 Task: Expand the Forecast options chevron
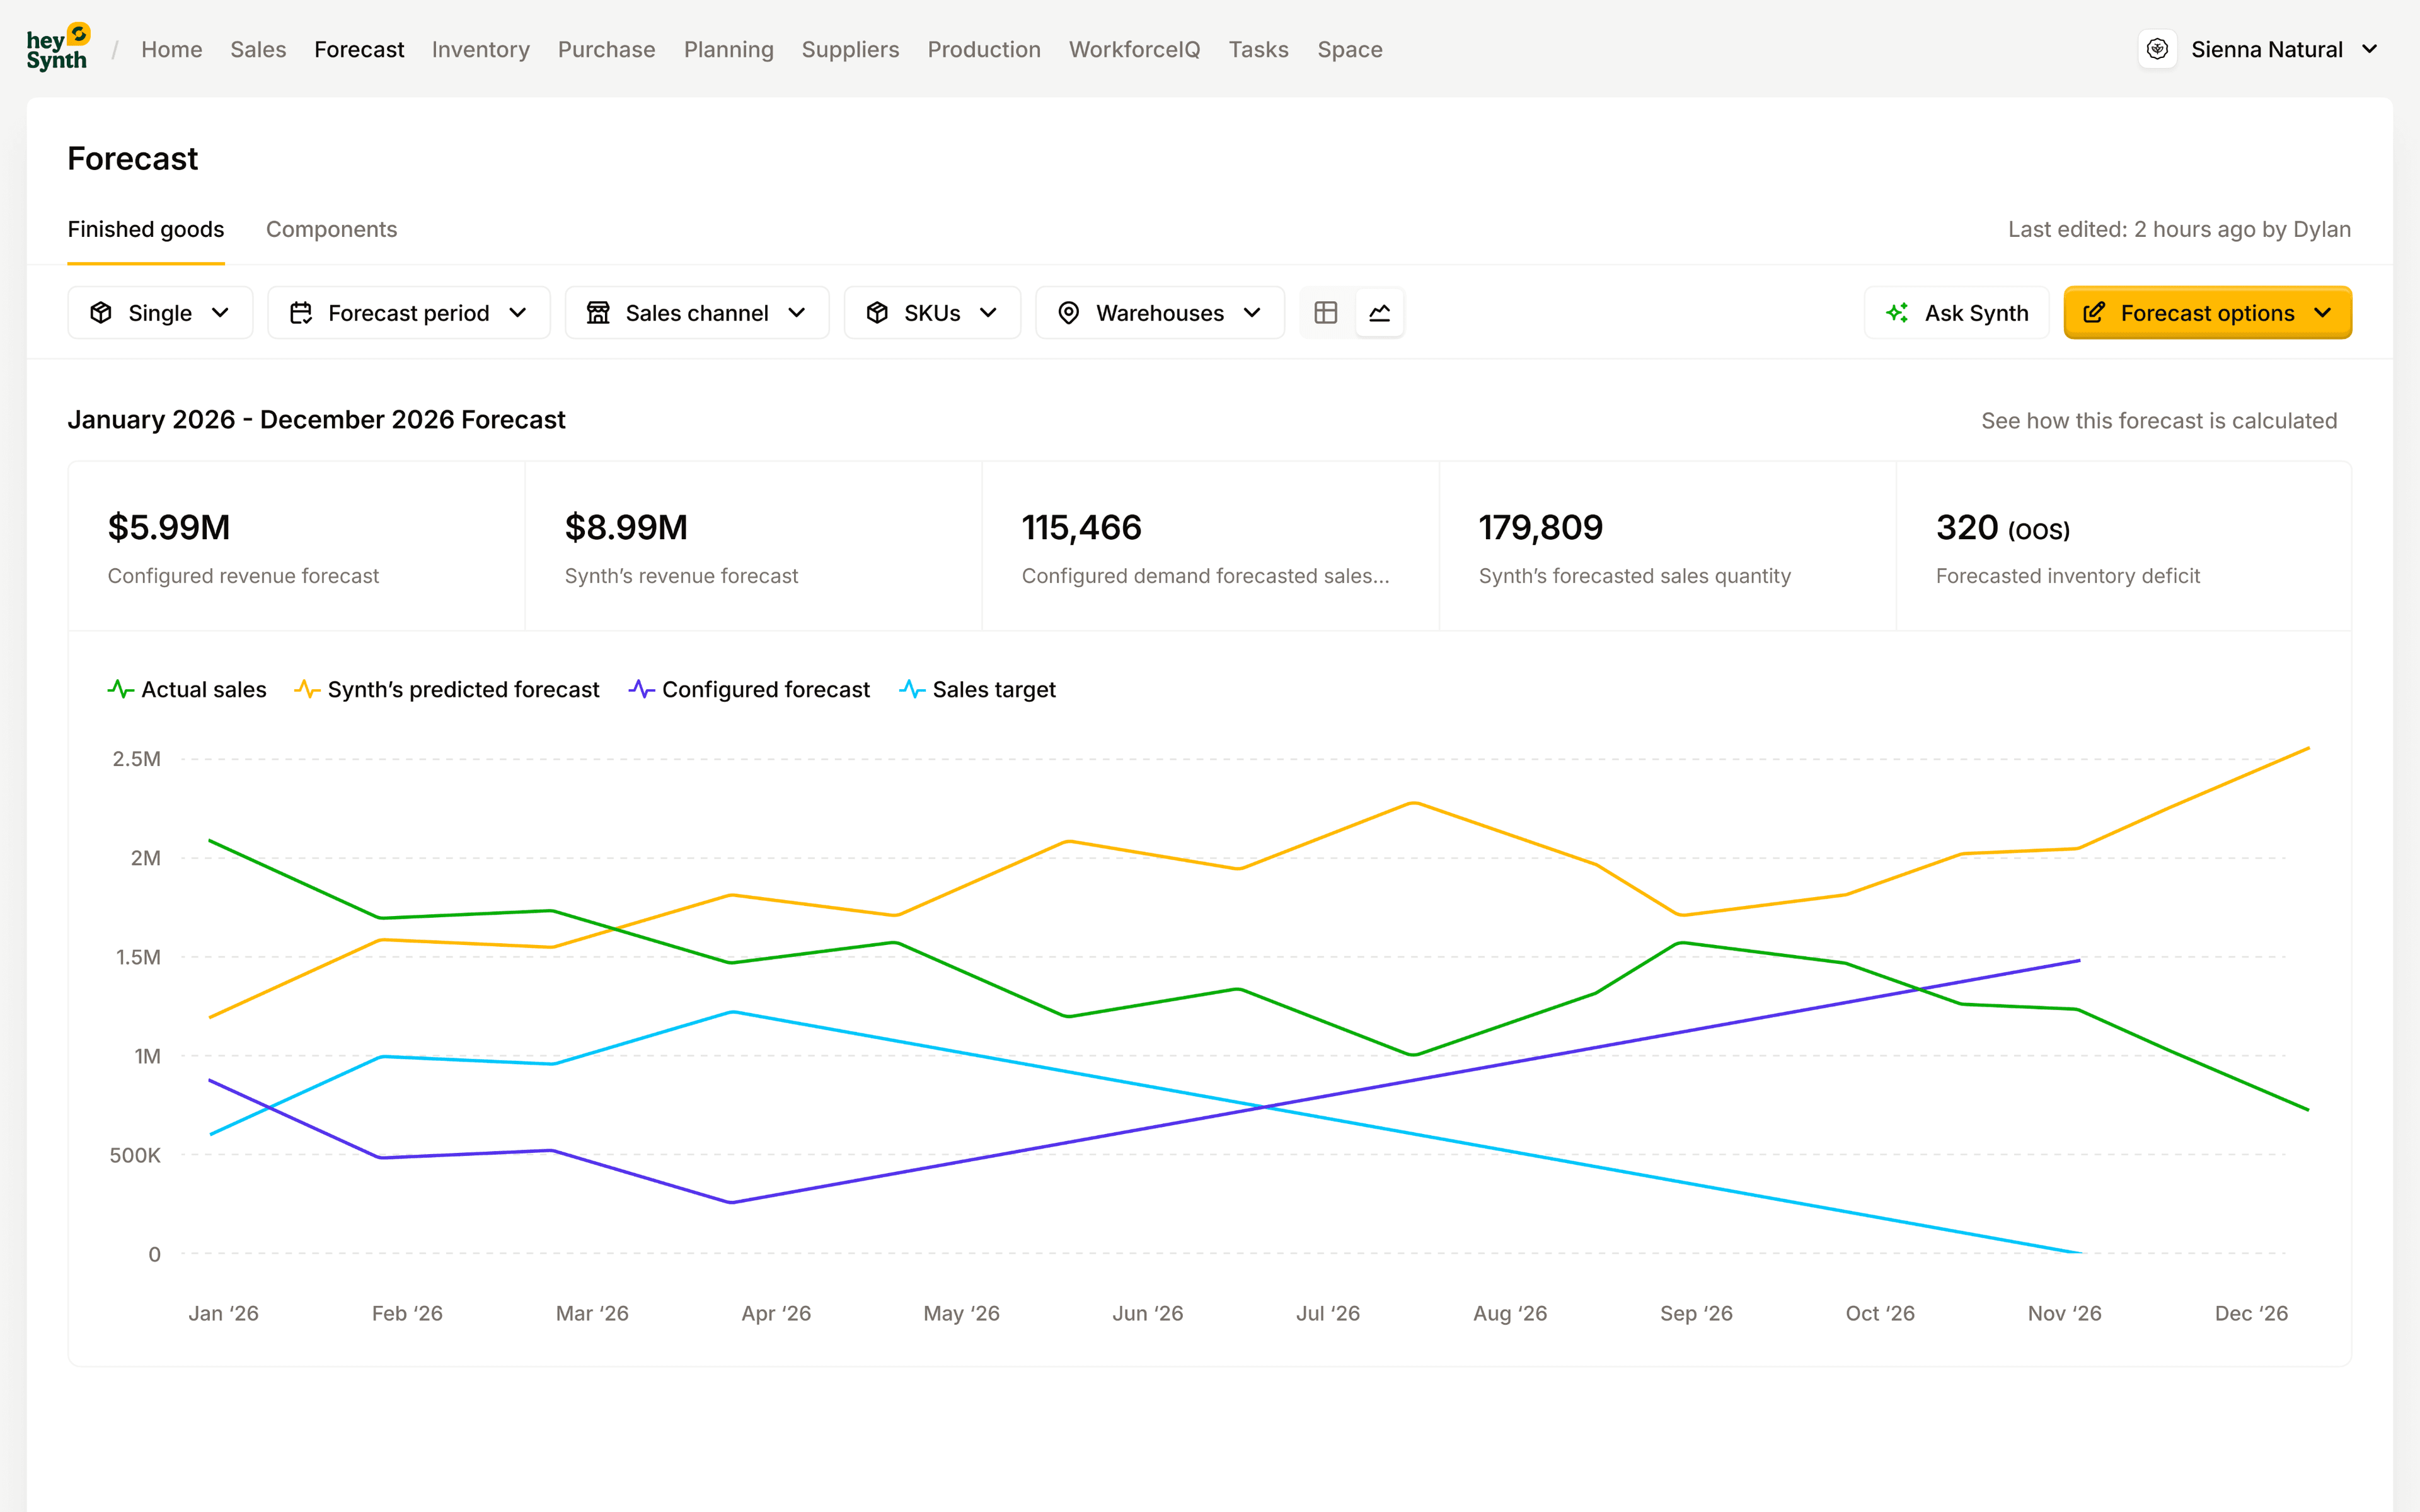coord(2323,313)
